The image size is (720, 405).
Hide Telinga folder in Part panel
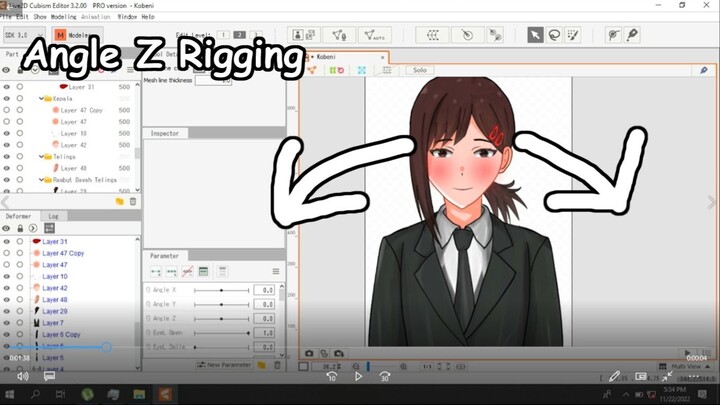tap(6, 157)
